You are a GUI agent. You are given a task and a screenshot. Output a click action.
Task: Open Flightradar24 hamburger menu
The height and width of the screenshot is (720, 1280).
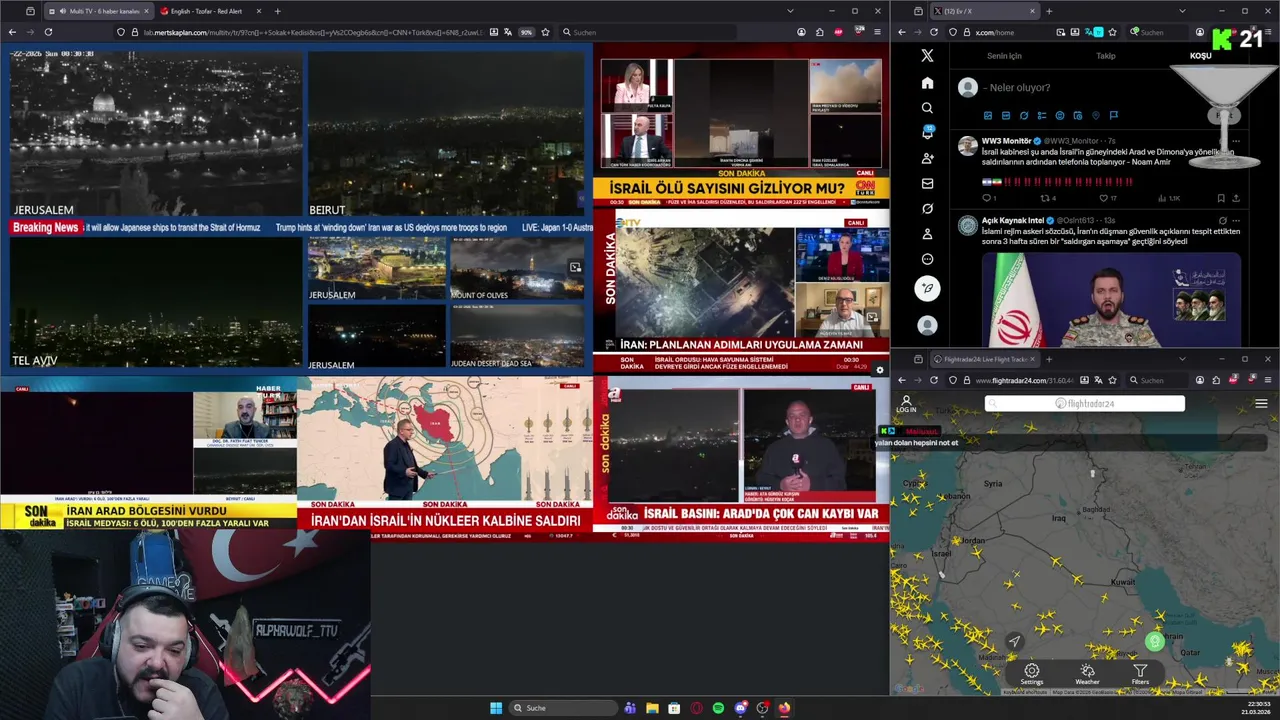[1261, 404]
